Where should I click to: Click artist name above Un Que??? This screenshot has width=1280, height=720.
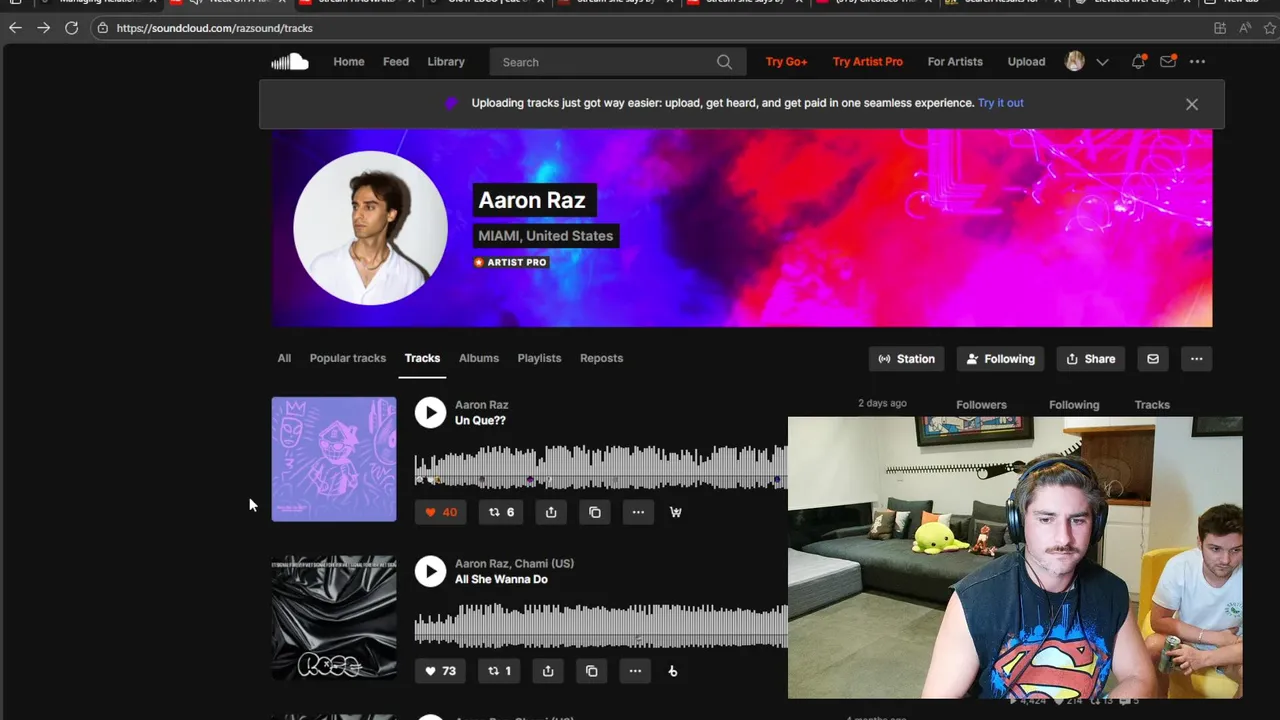482,405
